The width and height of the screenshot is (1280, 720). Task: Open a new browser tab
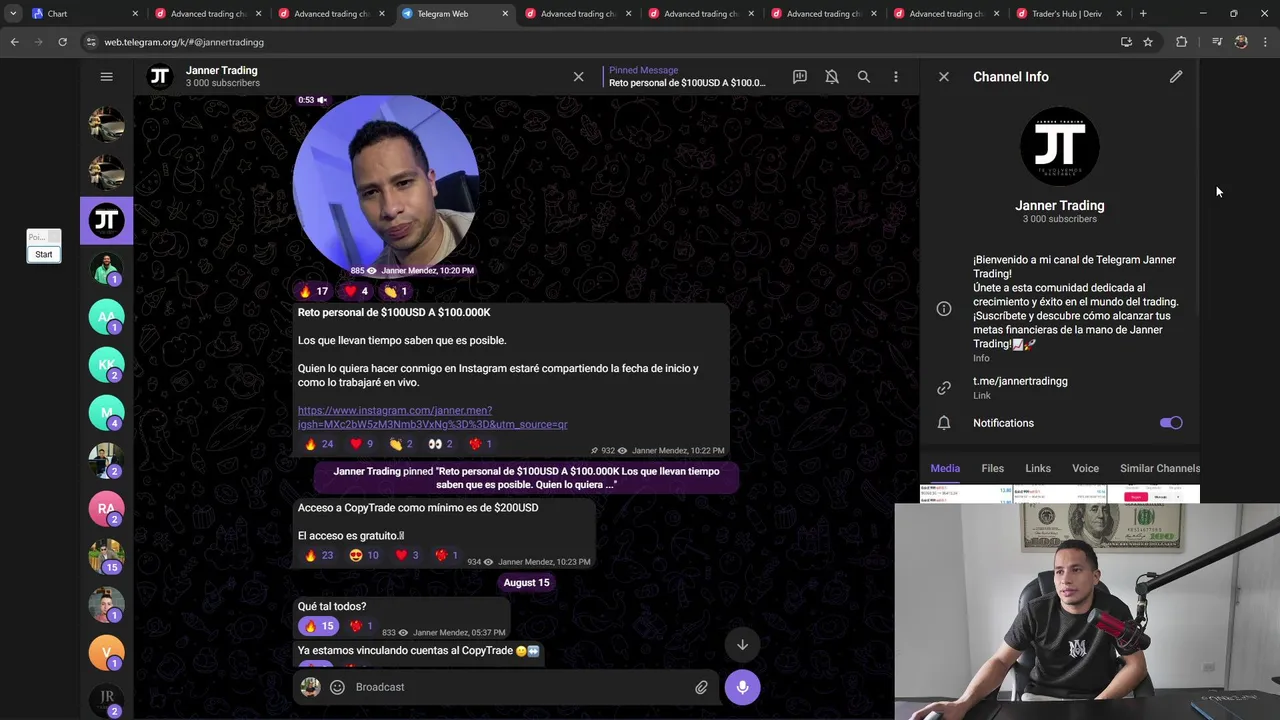[1143, 14]
